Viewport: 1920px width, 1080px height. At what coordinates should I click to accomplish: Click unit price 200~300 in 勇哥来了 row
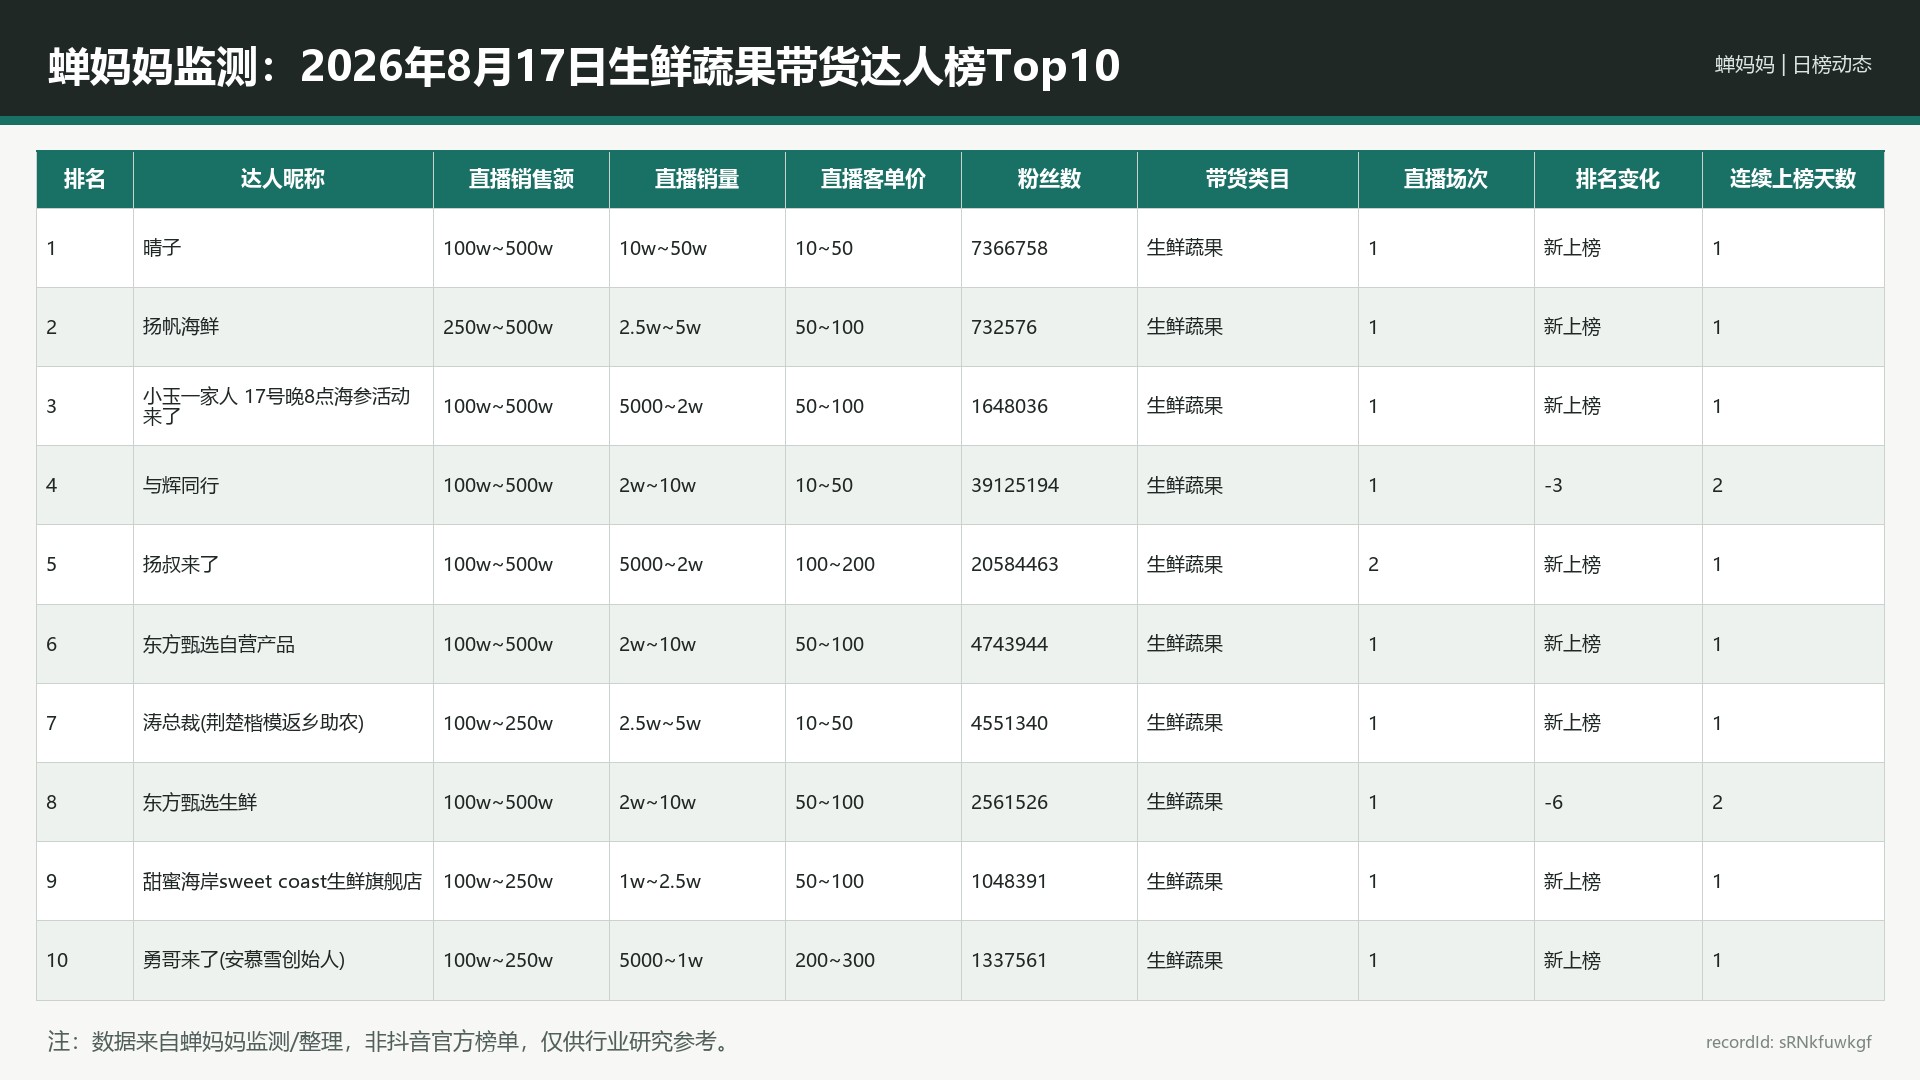835,960
